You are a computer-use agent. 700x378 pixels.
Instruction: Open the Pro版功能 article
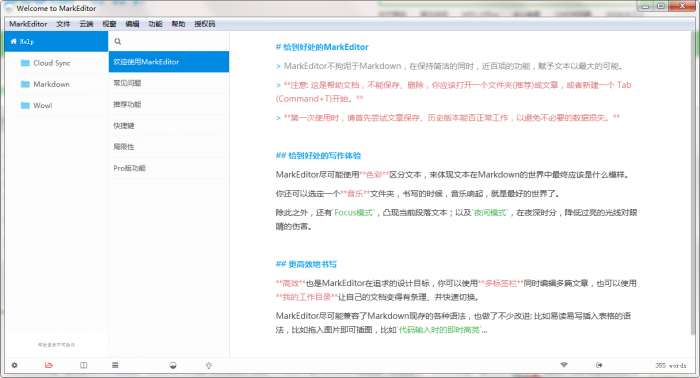click(x=169, y=168)
